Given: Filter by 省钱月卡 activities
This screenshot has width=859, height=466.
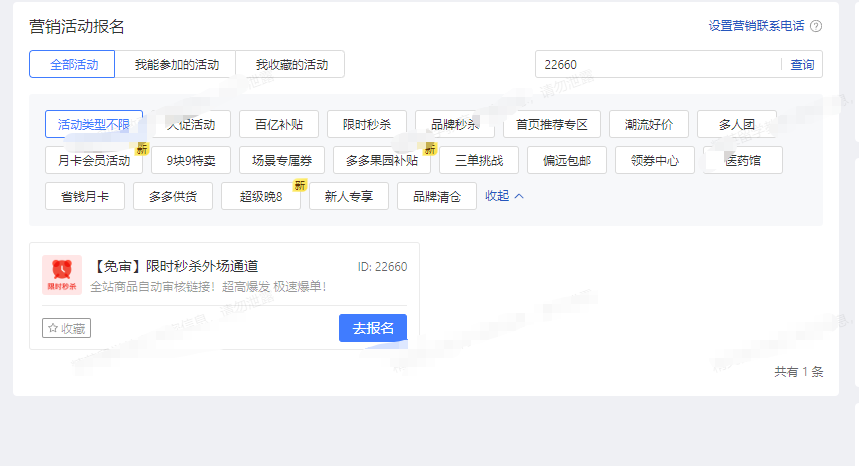Looking at the screenshot, I should pos(85,196).
